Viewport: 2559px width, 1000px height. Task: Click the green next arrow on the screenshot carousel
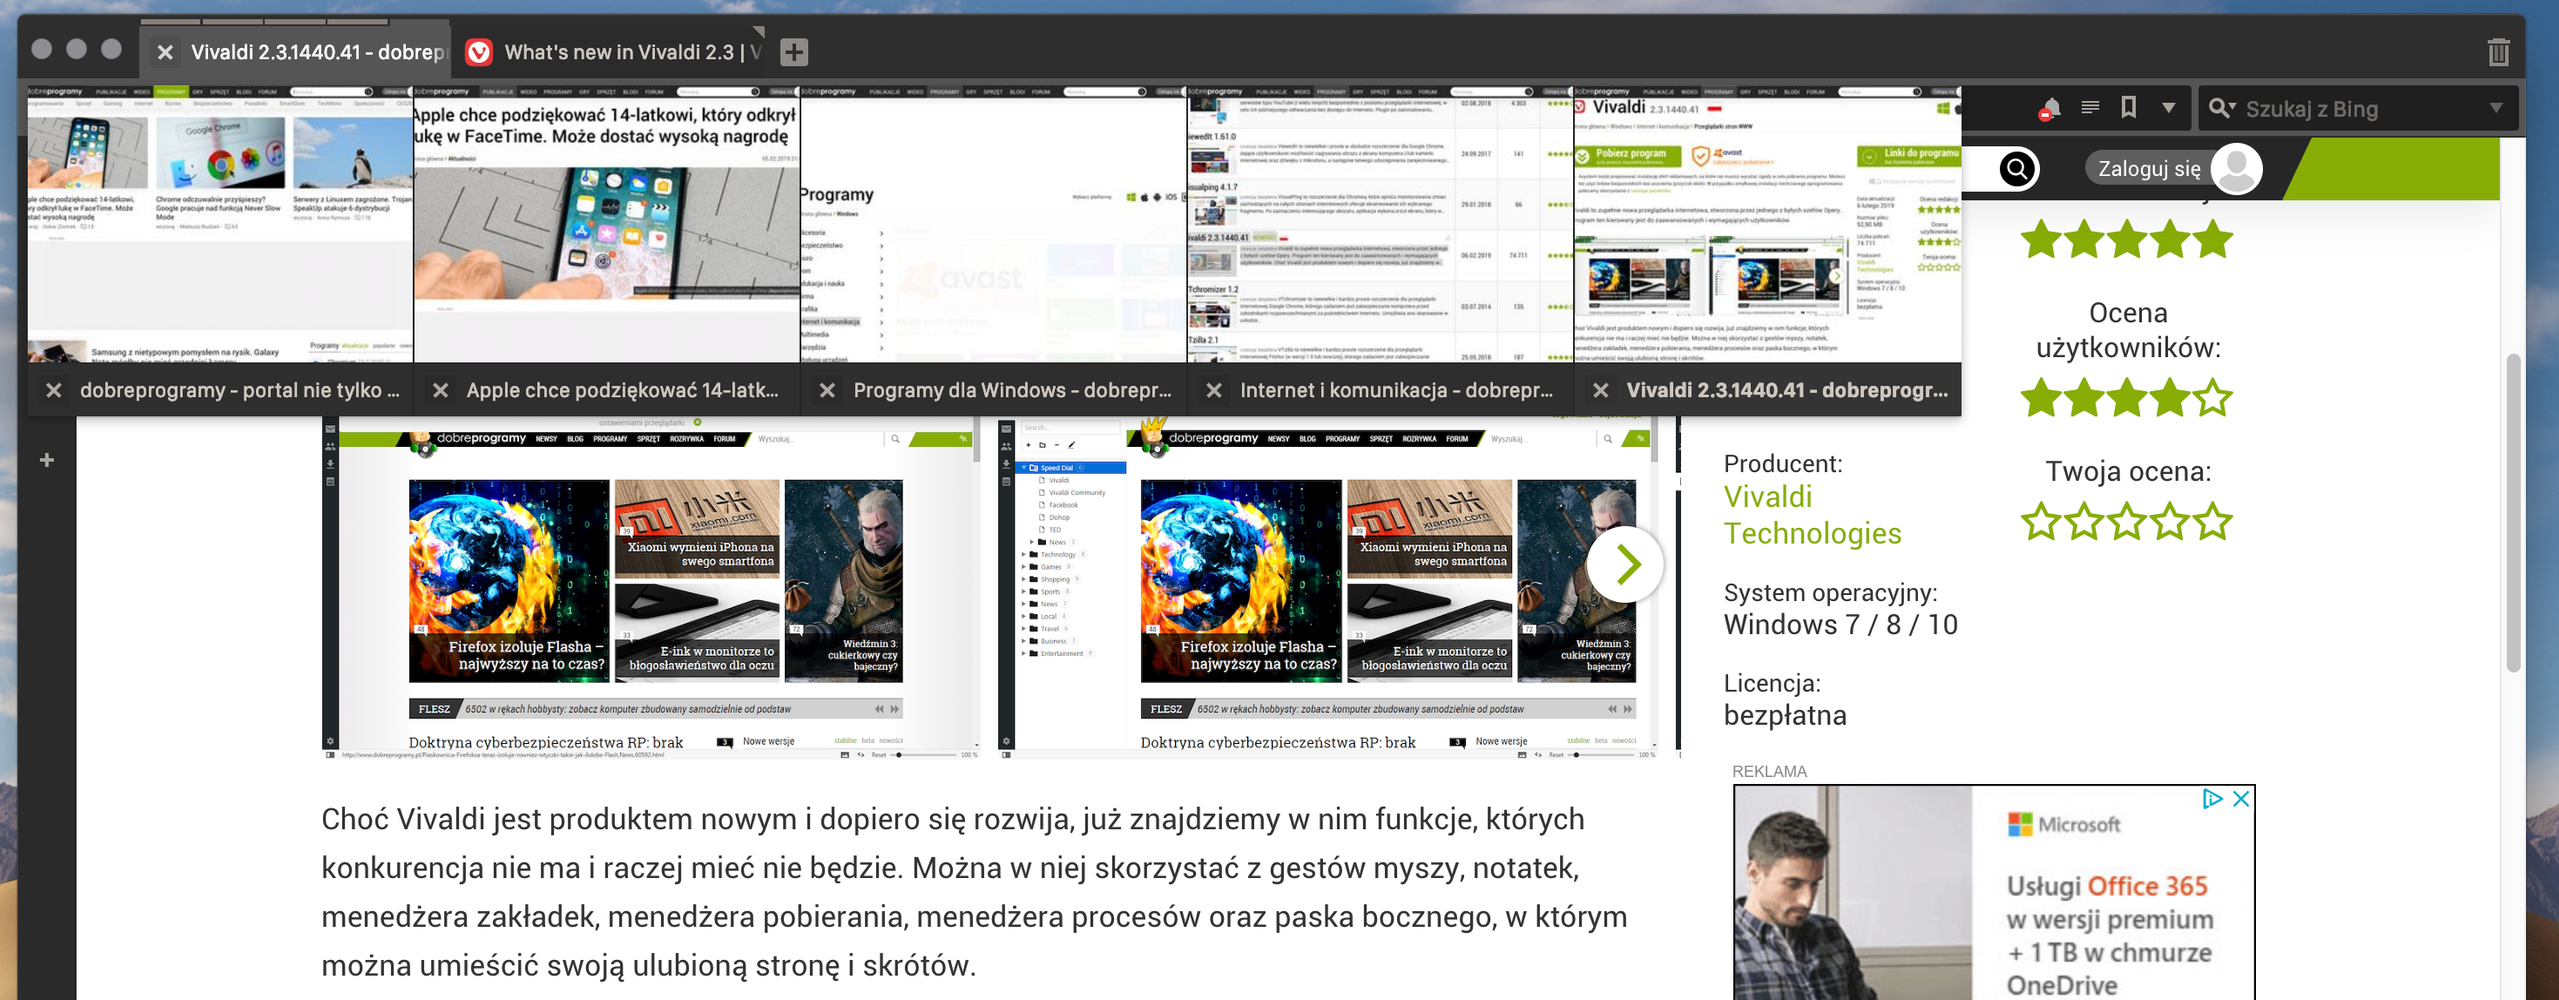pyautogui.click(x=1628, y=563)
